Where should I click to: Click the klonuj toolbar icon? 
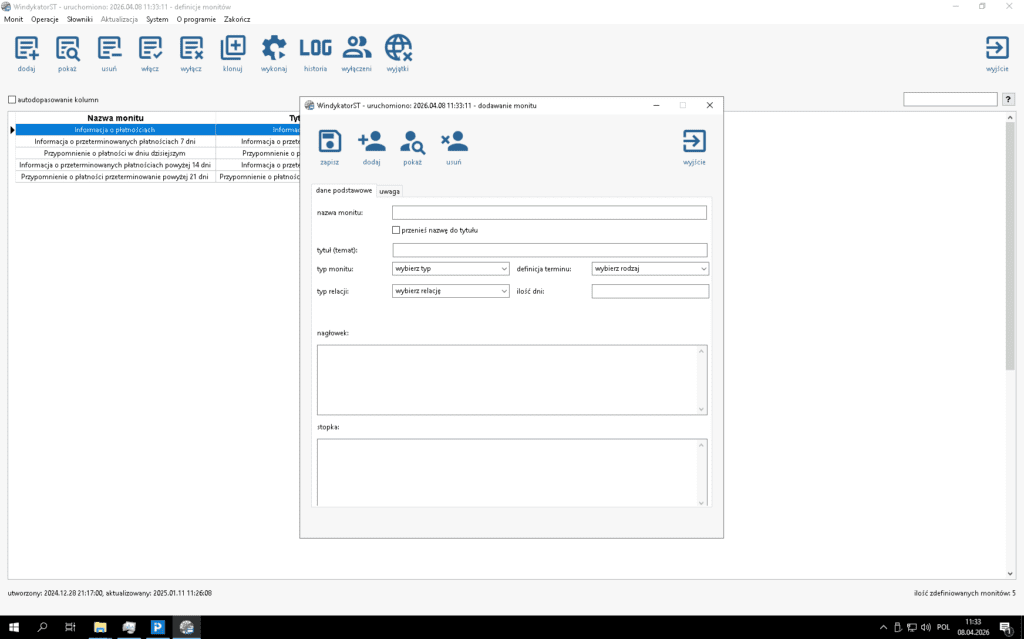pos(232,48)
